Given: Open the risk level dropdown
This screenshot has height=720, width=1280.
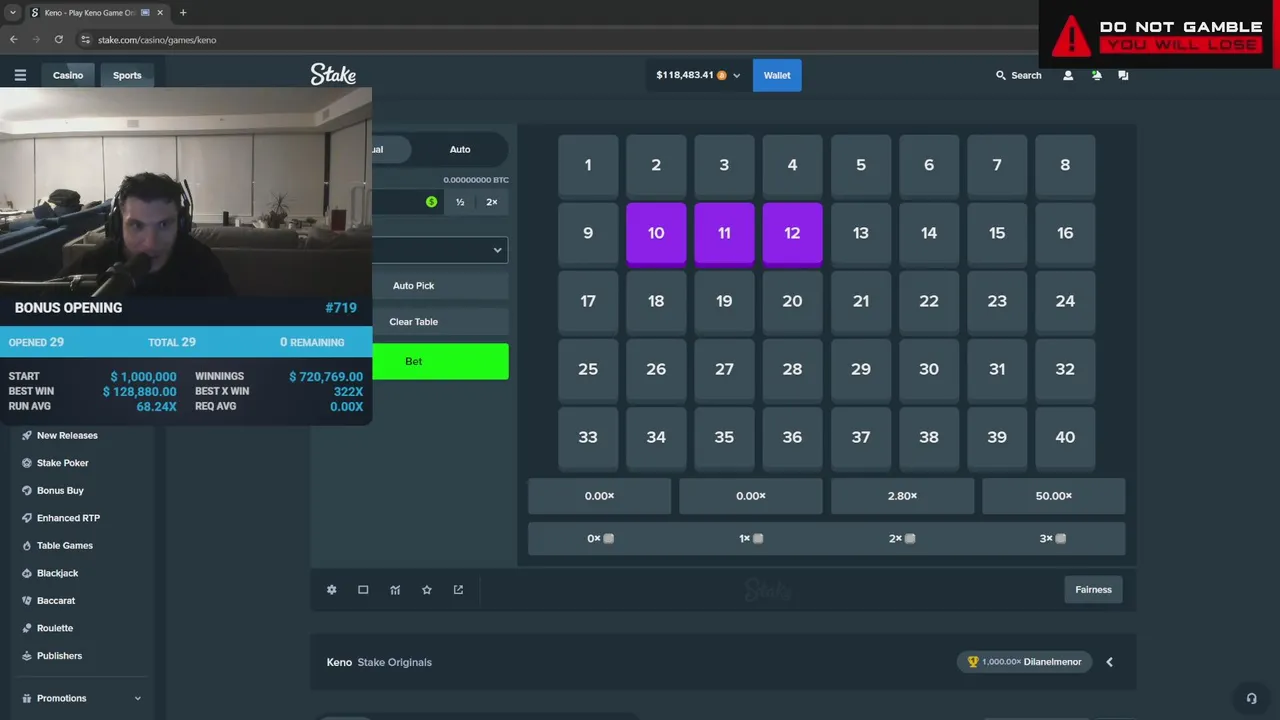Looking at the screenshot, I should click(440, 250).
